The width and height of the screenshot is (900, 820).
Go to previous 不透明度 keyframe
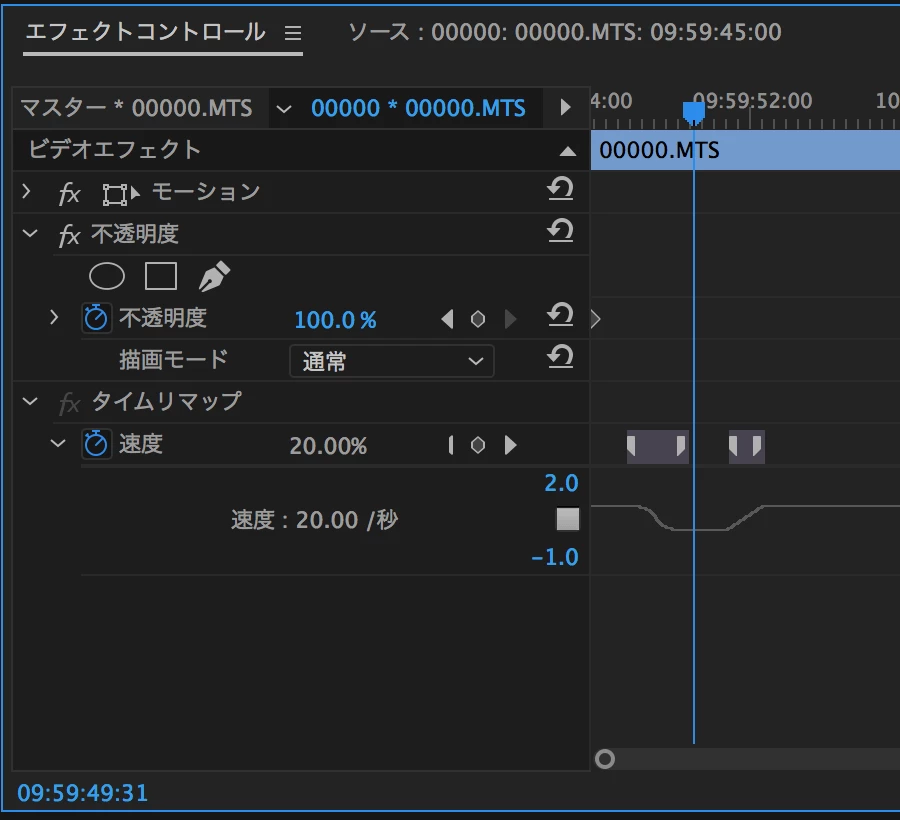[x=447, y=318]
